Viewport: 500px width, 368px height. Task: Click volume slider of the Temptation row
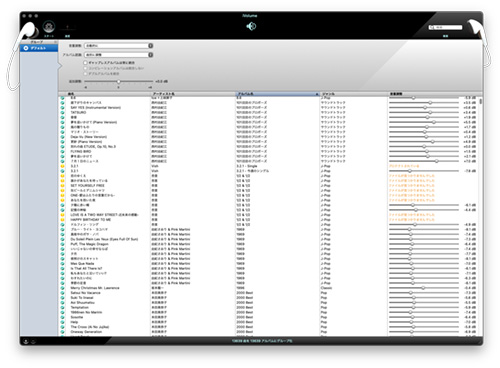click(x=424, y=308)
